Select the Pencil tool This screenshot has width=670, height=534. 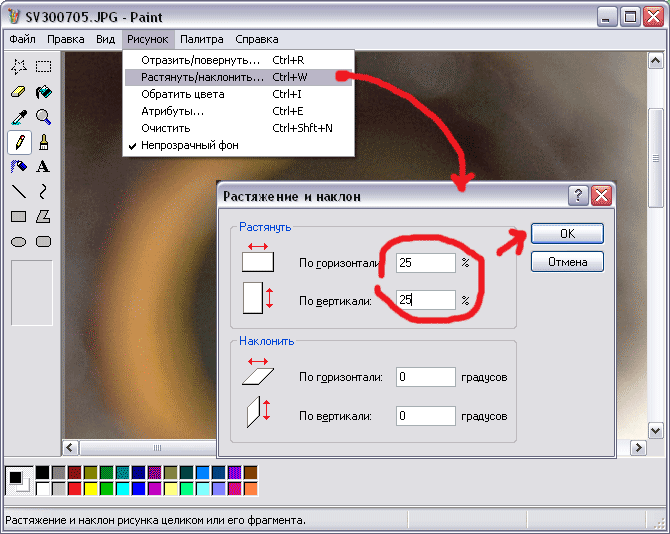coord(18,142)
